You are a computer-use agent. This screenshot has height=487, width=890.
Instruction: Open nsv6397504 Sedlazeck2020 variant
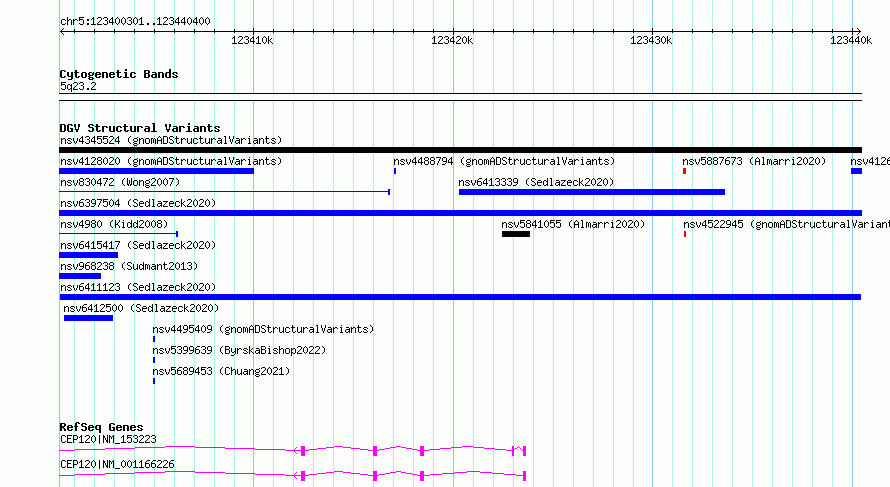[x=138, y=203]
